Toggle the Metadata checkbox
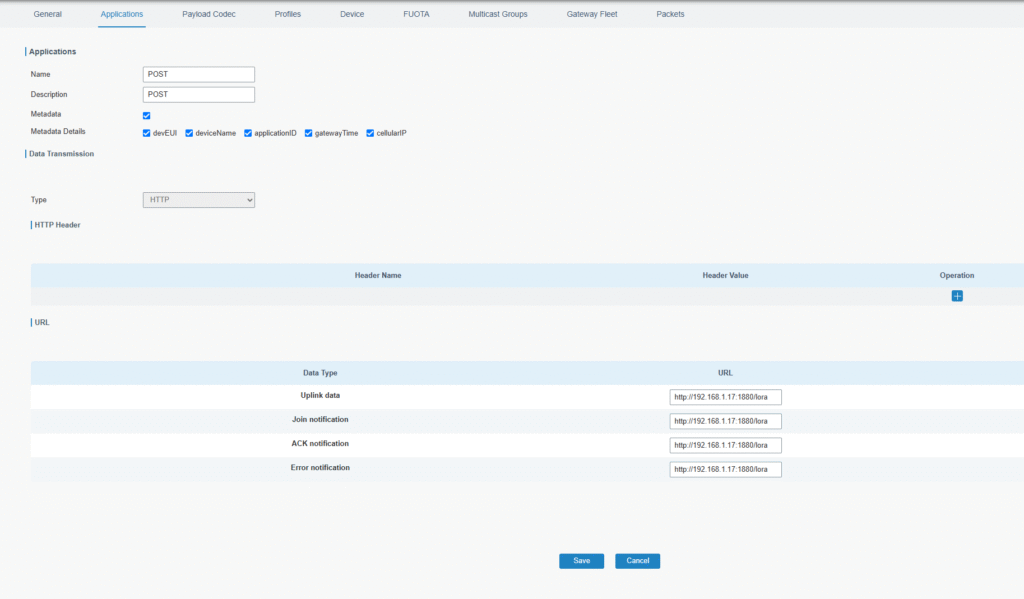1024x599 pixels. (147, 116)
